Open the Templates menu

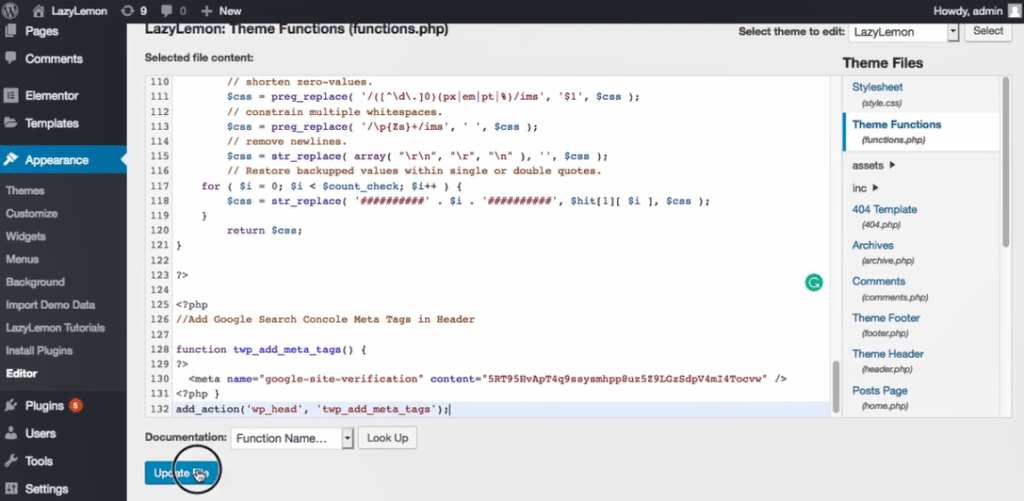click(x=52, y=123)
